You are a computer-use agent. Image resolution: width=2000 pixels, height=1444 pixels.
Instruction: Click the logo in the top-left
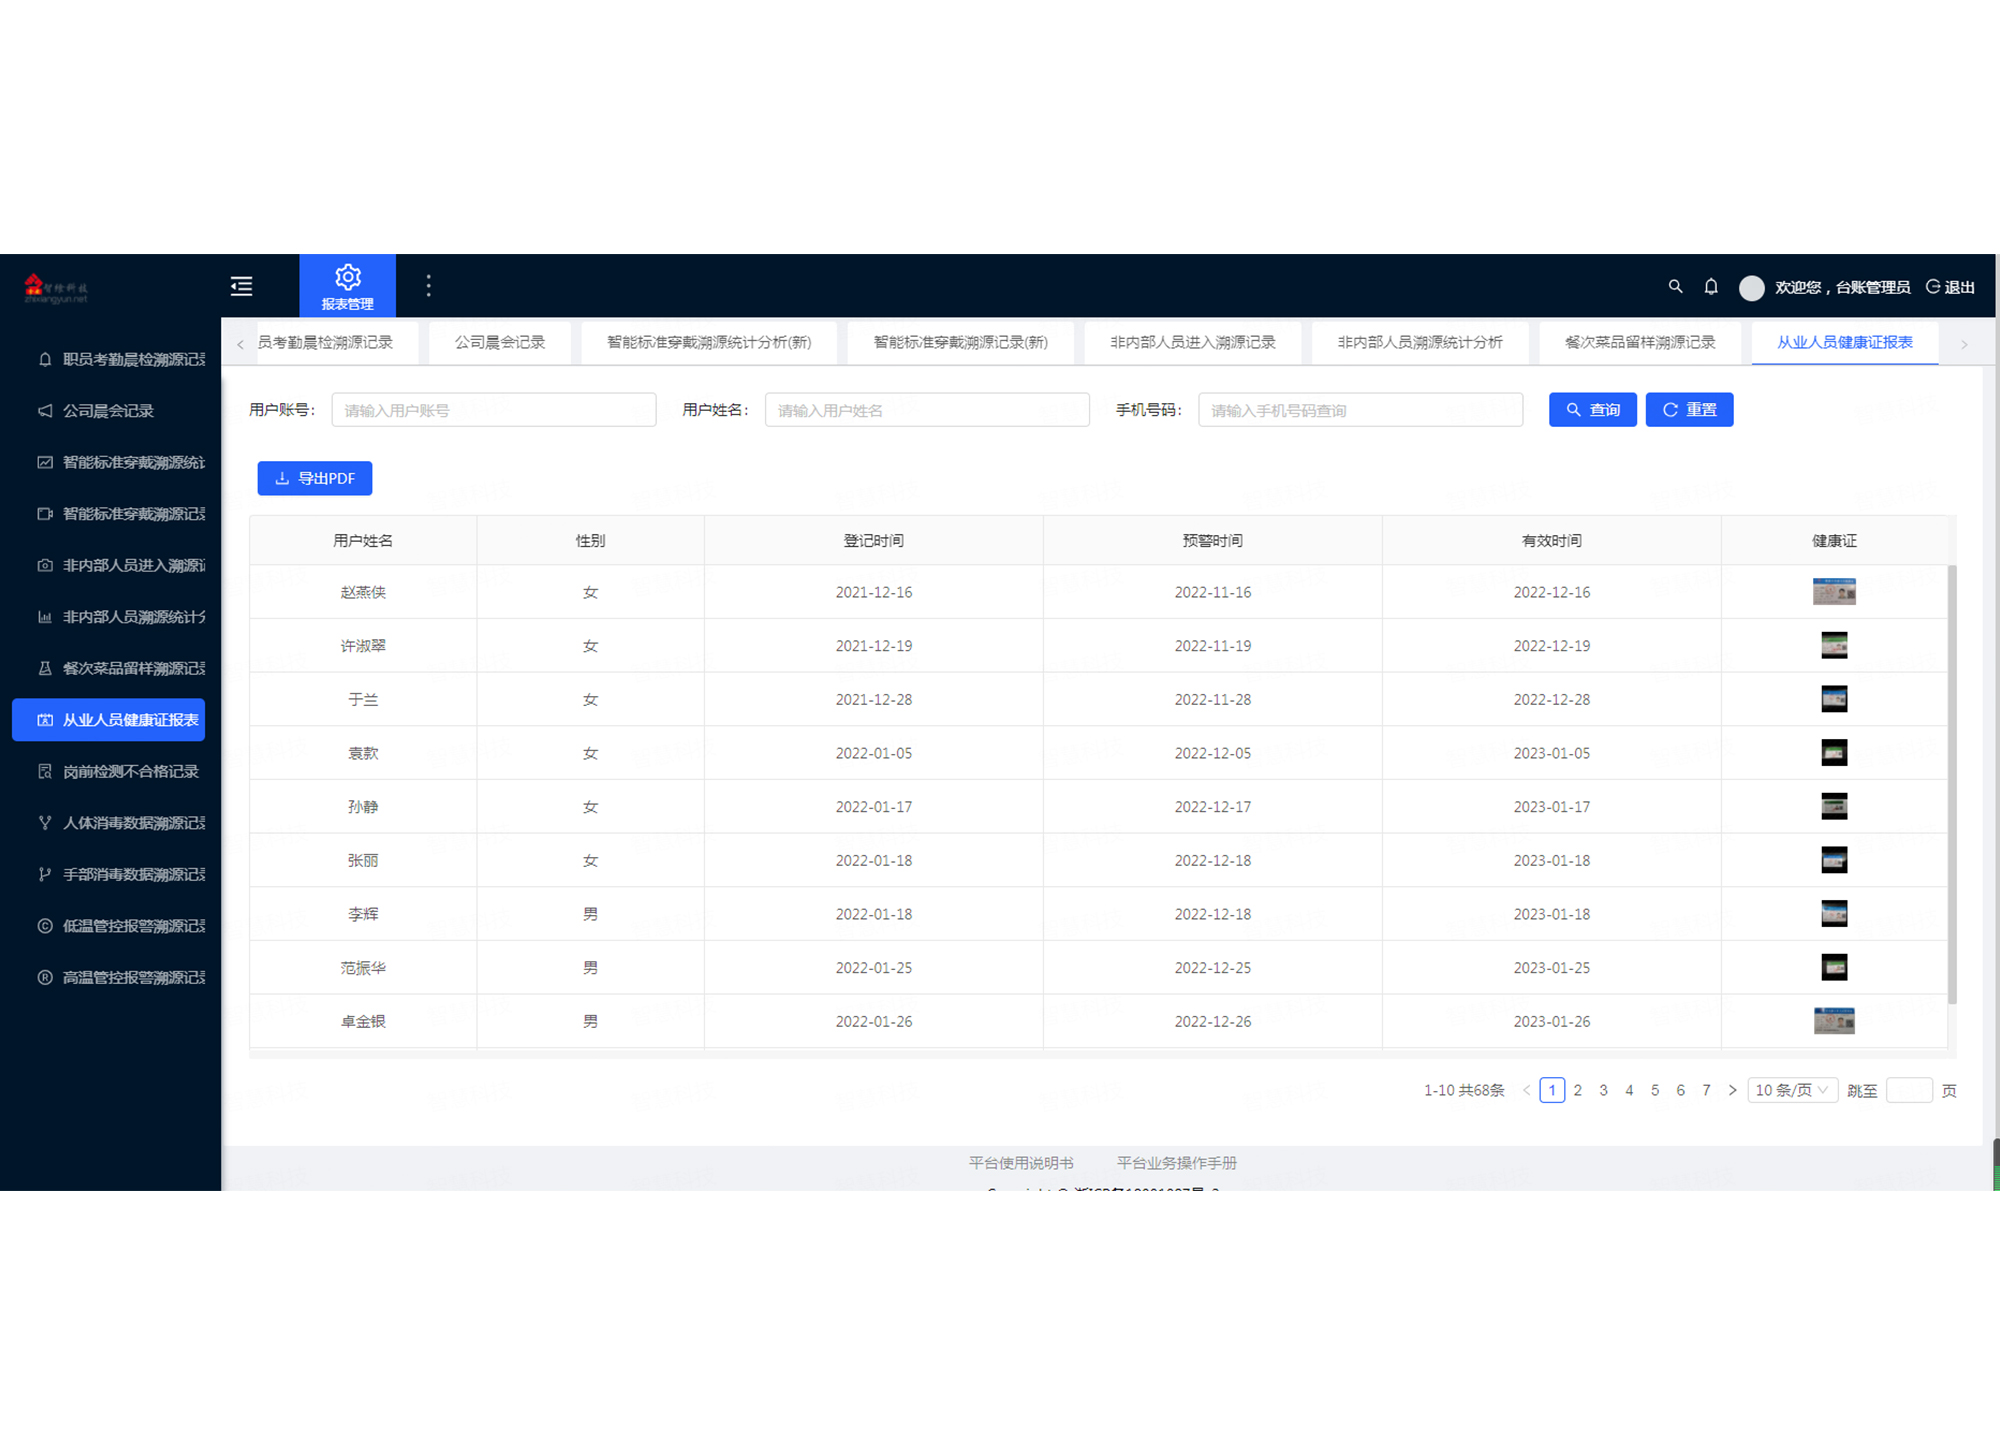(56, 288)
